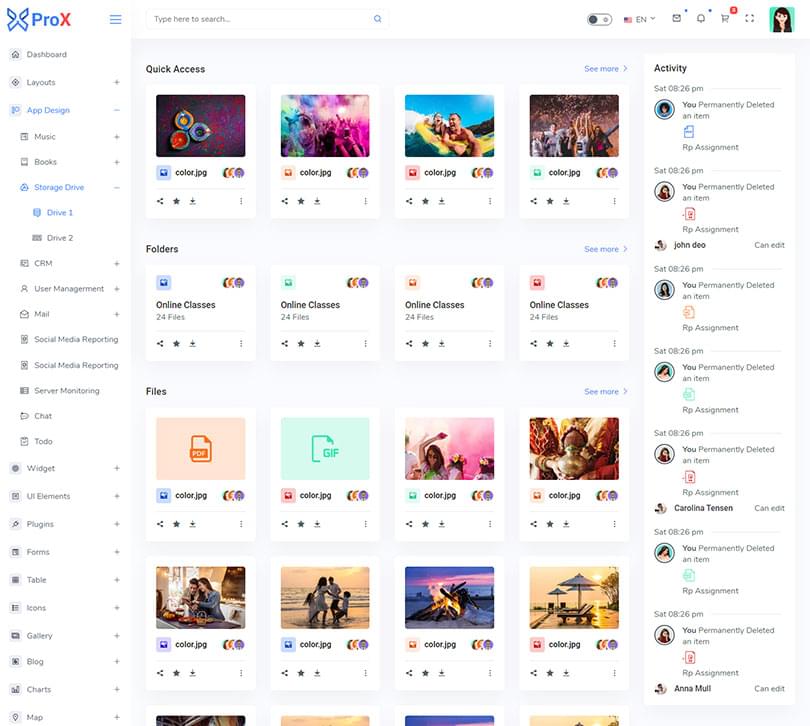Open the shopping cart icon
The height and width of the screenshot is (726, 810).
pos(725,19)
